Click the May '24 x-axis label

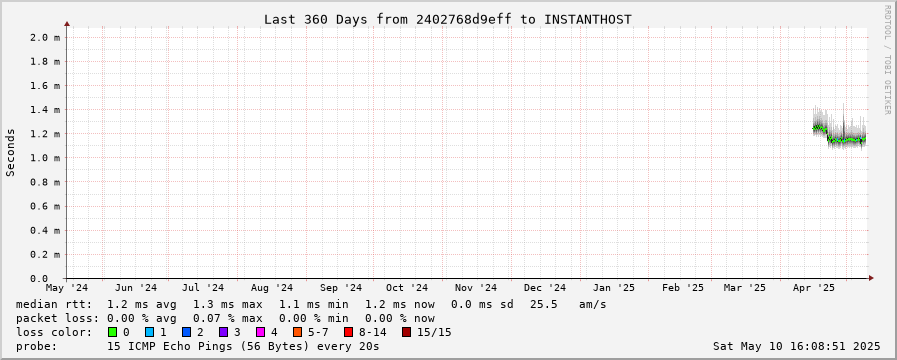pos(67,287)
